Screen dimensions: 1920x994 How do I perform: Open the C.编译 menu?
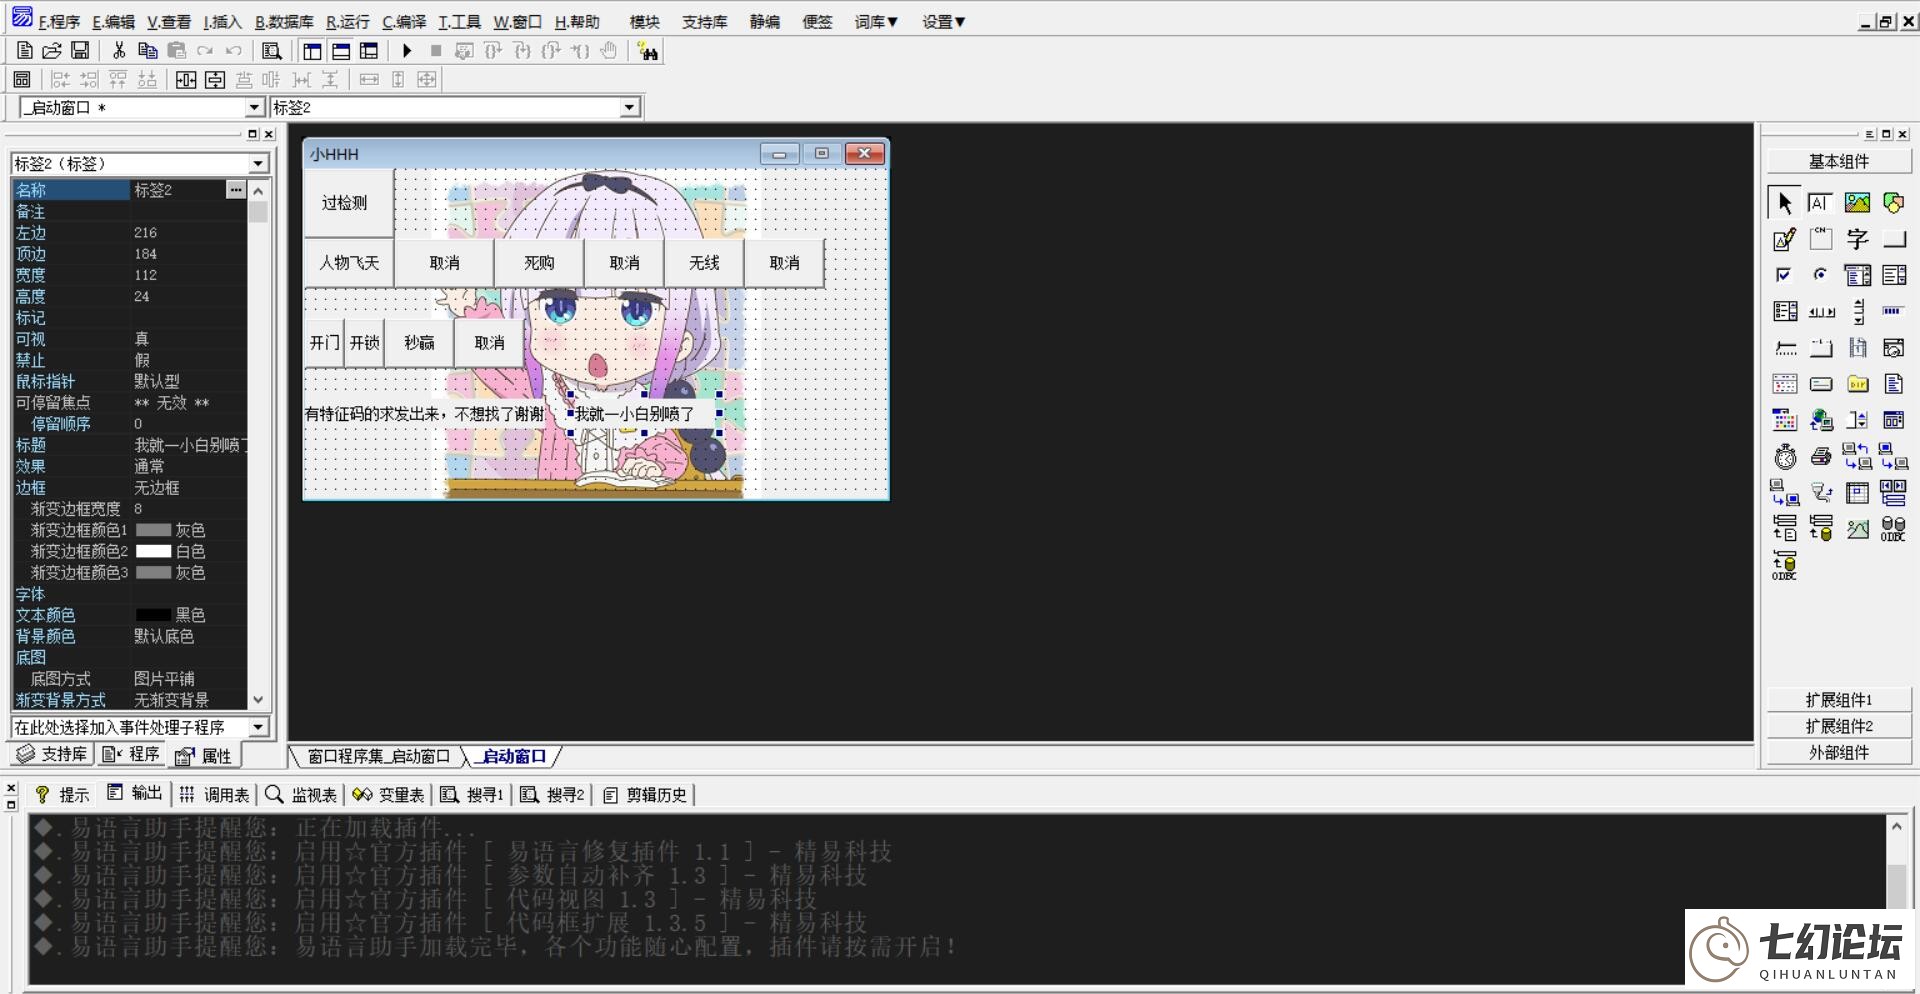click(404, 22)
